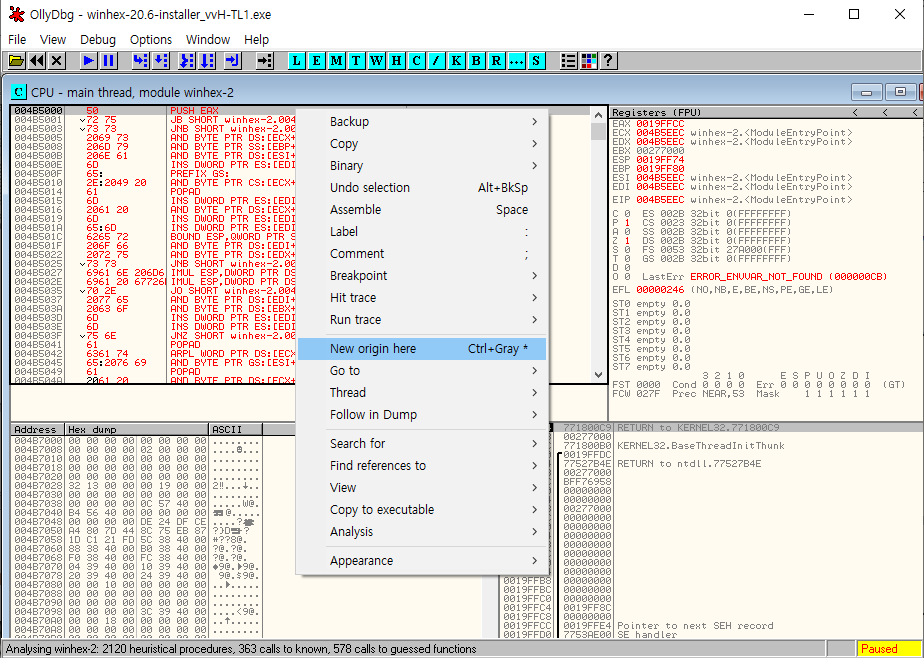The image size is (924, 658).
Task: Click disassembly scrollbar up arrow
Action: [598, 115]
